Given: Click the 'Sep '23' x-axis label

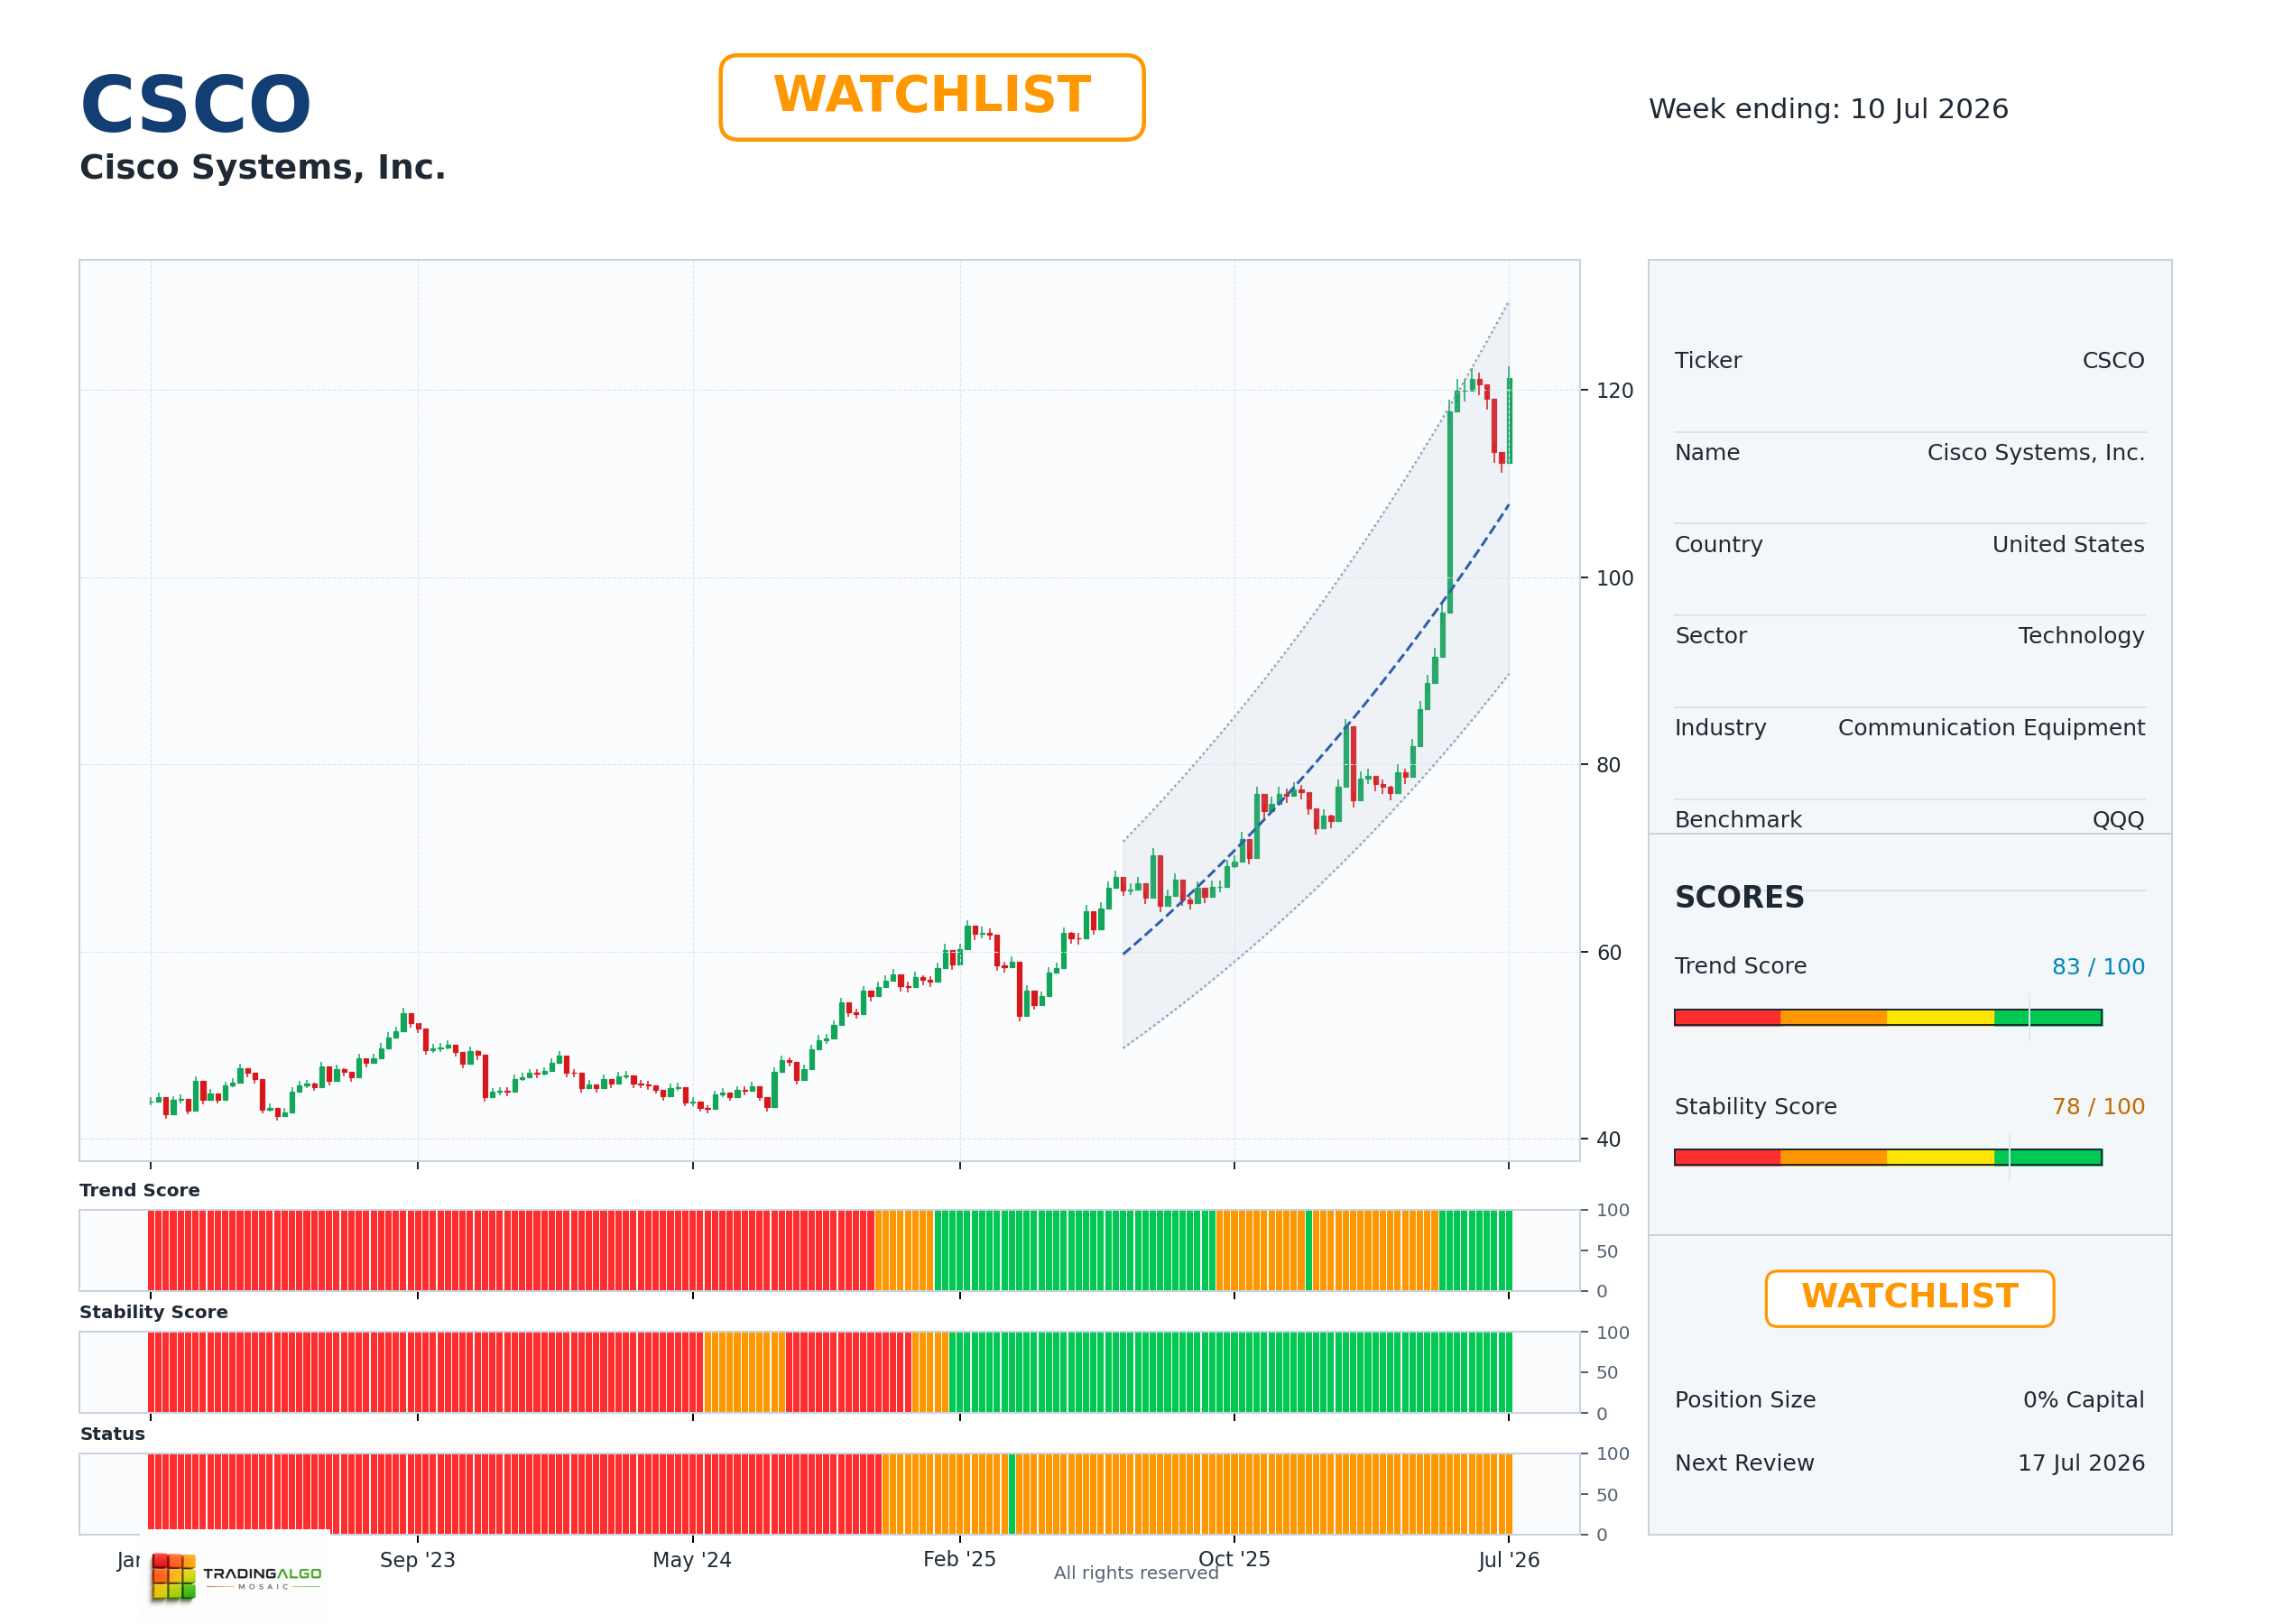Looking at the screenshot, I should coord(417,1560).
